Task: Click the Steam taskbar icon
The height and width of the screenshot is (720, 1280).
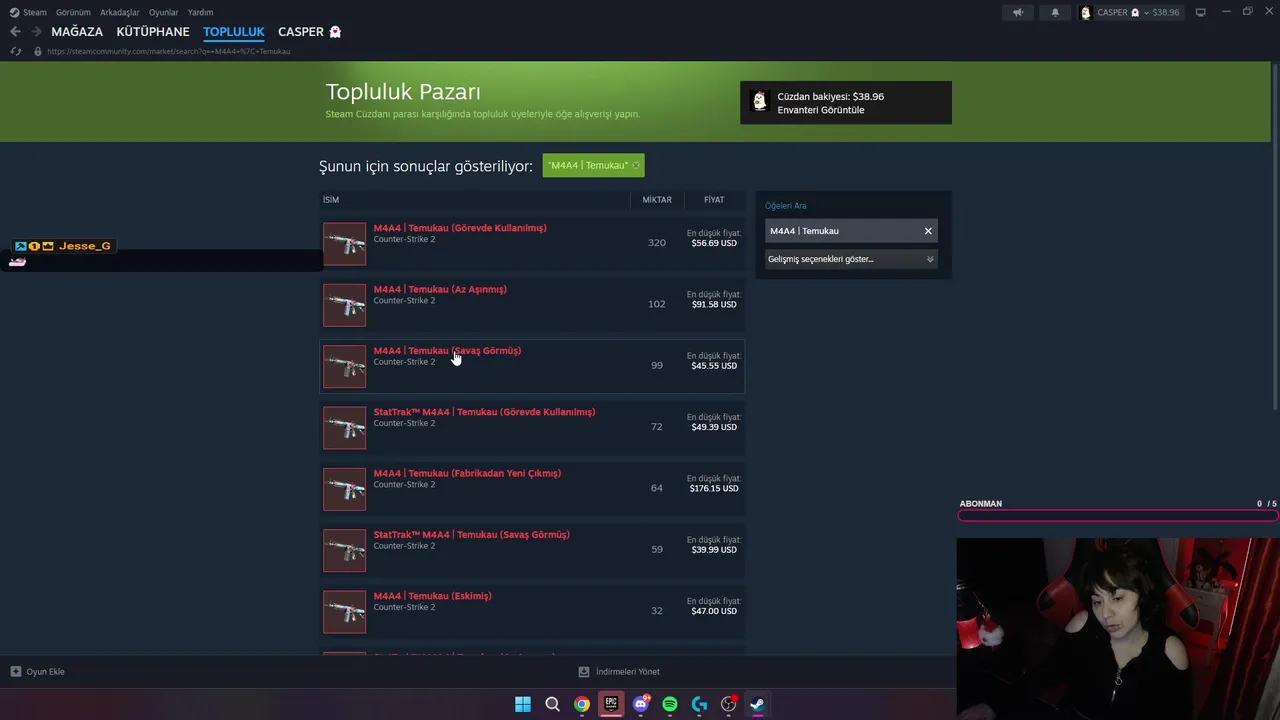Action: point(758,704)
